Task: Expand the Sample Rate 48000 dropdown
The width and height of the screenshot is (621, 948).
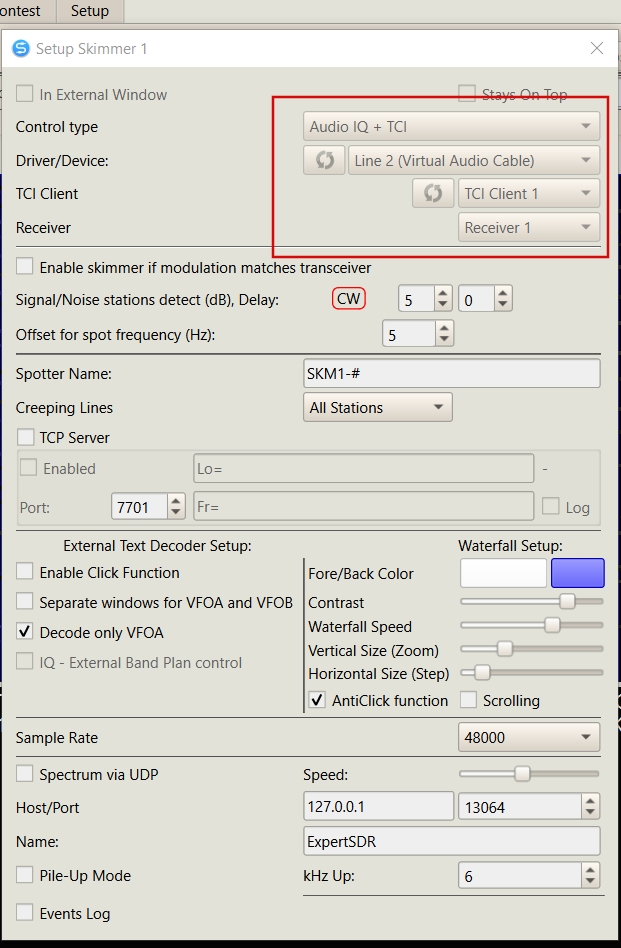Action: click(529, 738)
